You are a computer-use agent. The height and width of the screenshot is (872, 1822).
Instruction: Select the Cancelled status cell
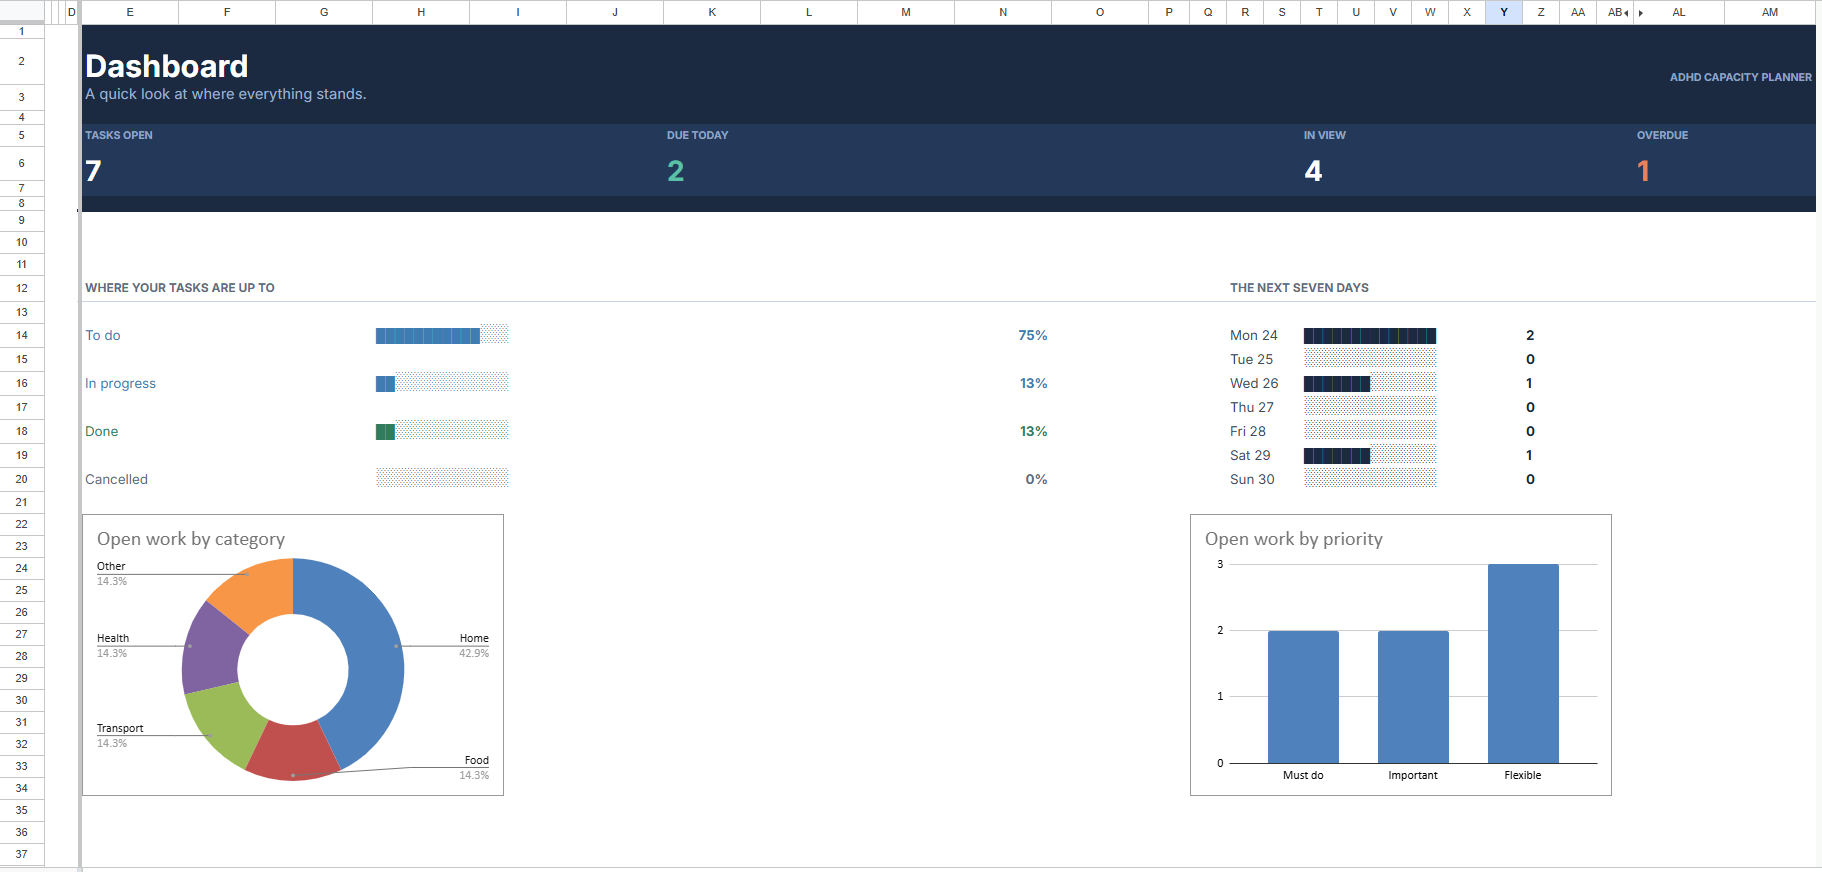[x=116, y=479]
